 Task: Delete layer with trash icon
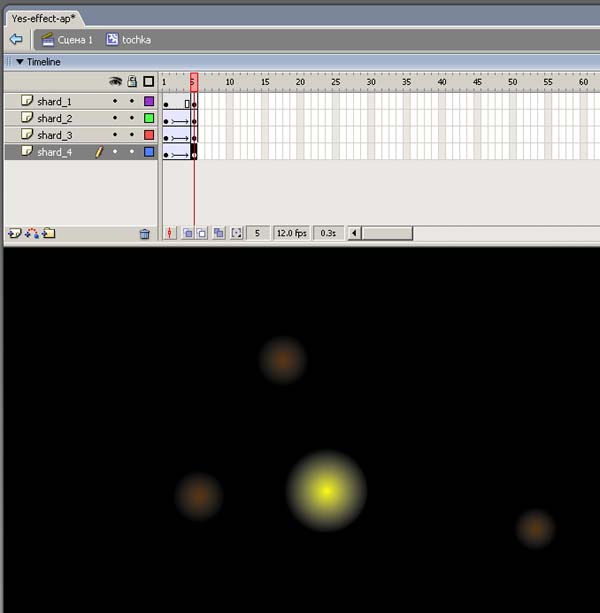pyautogui.click(x=145, y=233)
